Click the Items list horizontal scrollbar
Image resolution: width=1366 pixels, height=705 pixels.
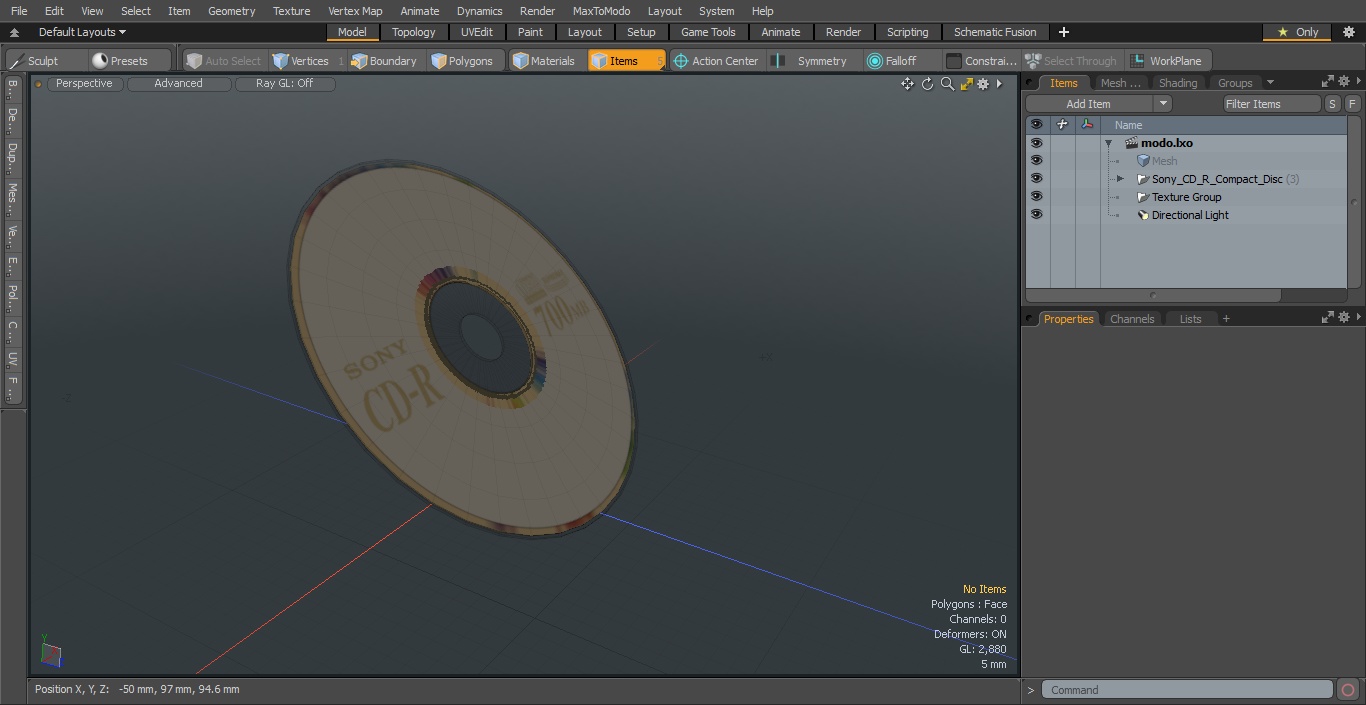click(x=1153, y=295)
